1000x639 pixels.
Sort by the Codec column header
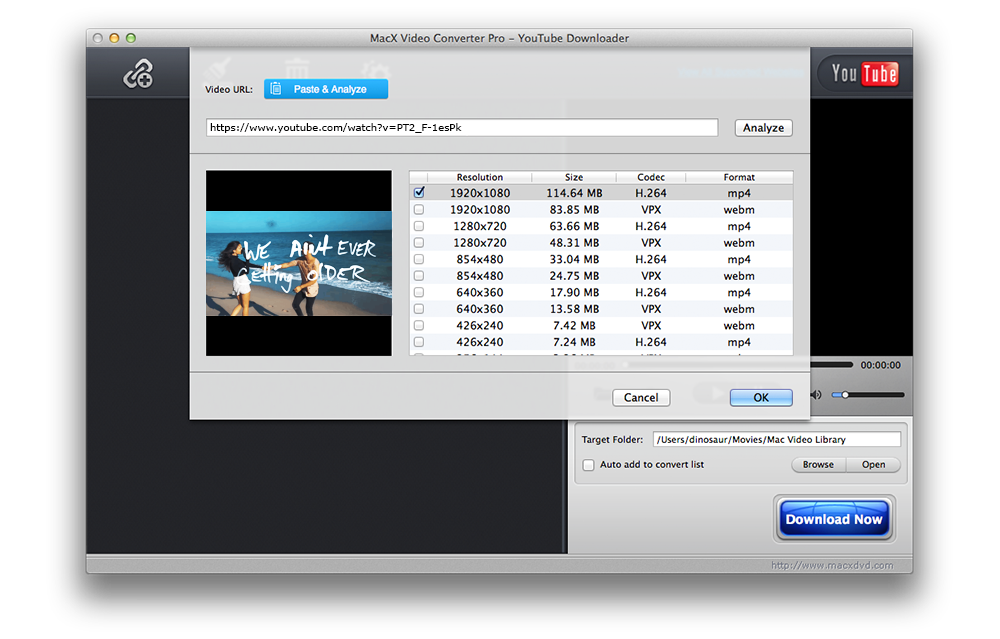(651, 177)
